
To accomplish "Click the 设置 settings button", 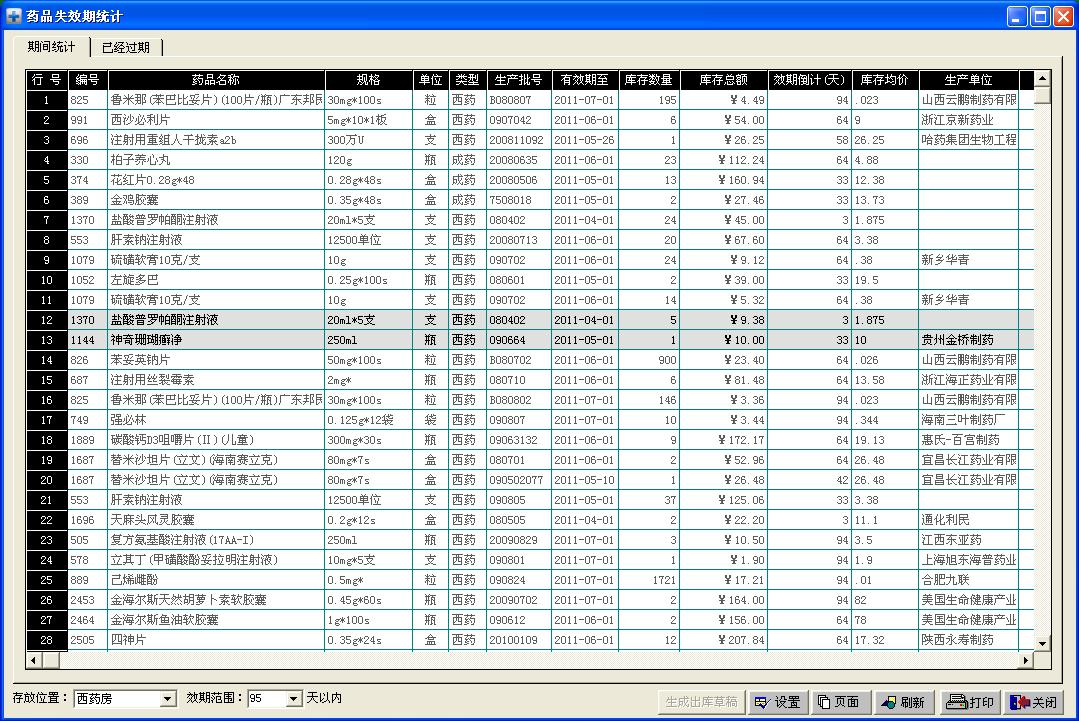I will (778, 702).
